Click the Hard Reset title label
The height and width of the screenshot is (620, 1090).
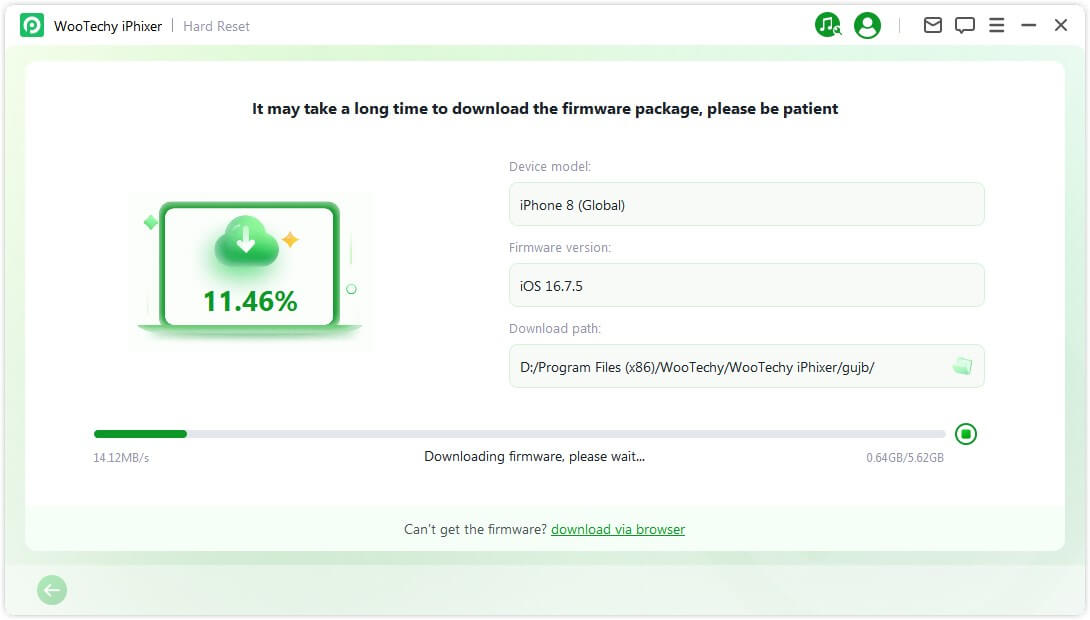[x=217, y=26]
